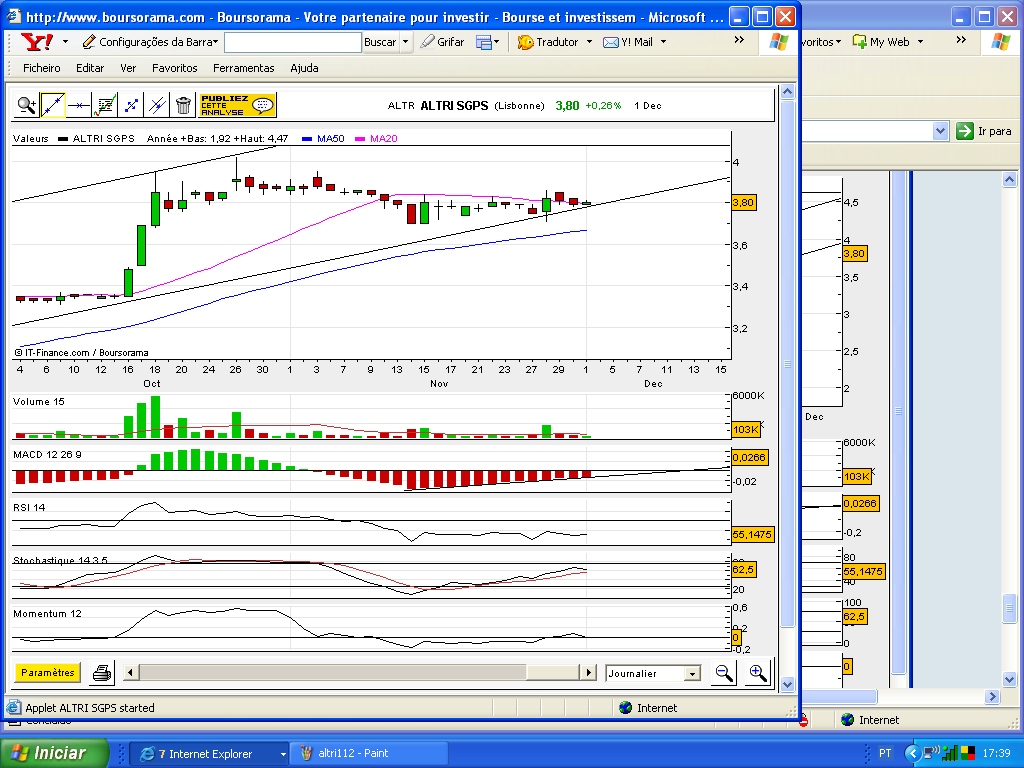Select the zoom magnifier tool
Screen dimensions: 1024x768
click(27, 105)
